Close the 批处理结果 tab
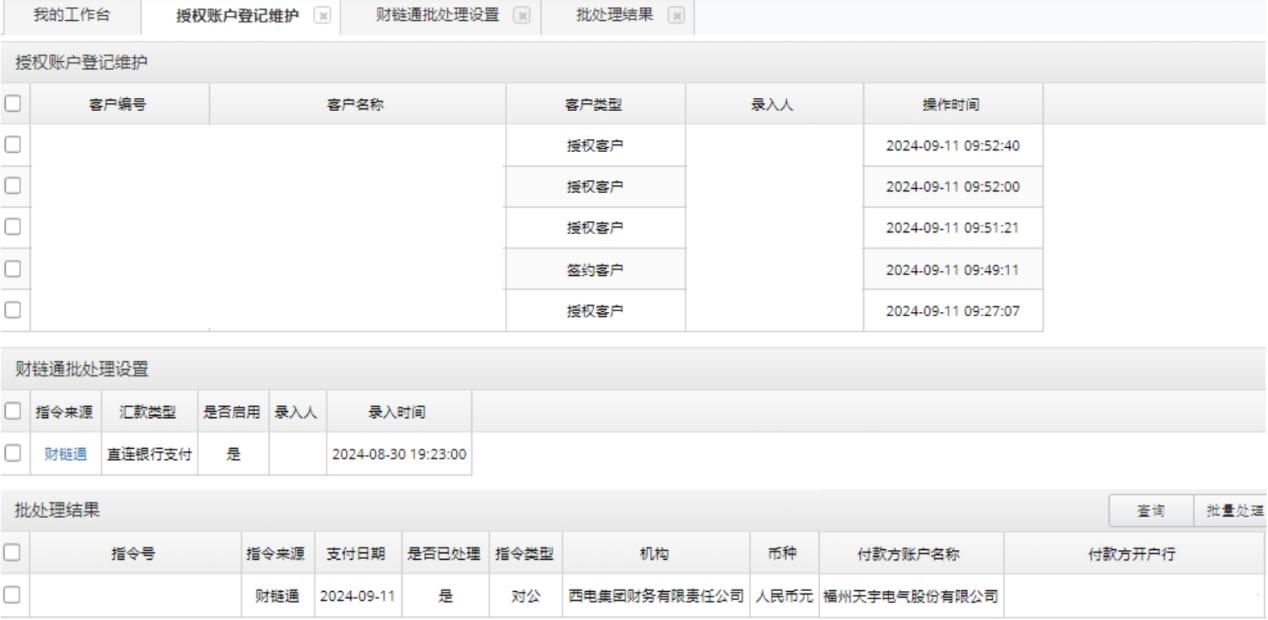 click(676, 16)
